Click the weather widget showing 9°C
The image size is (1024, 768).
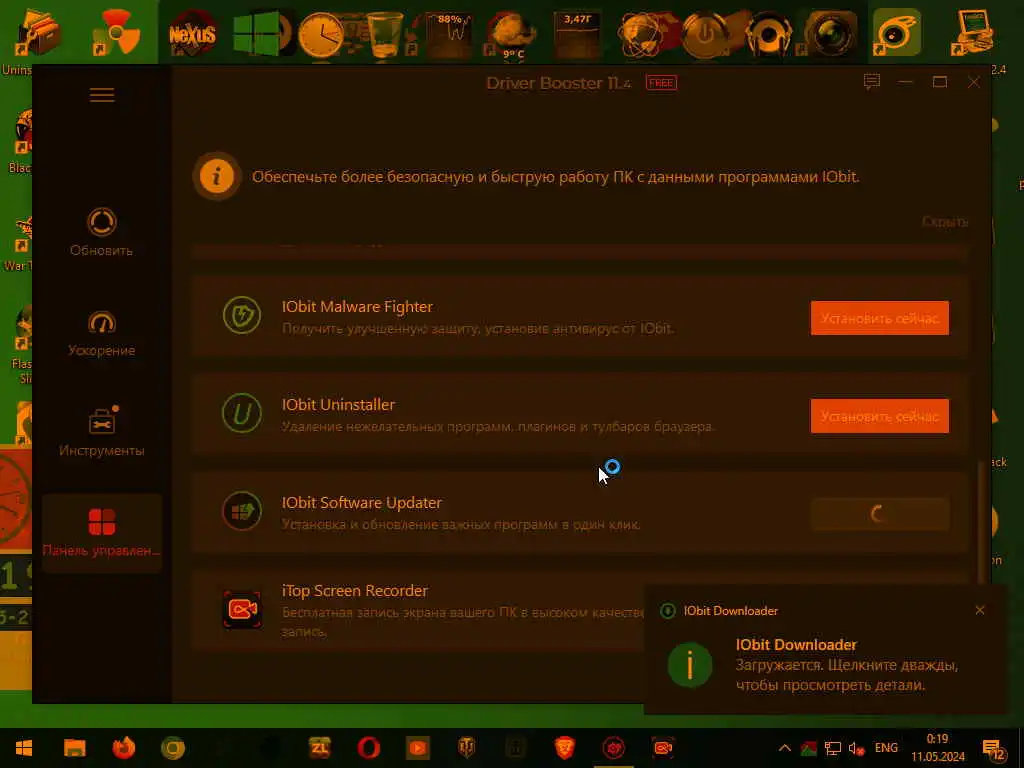point(513,36)
